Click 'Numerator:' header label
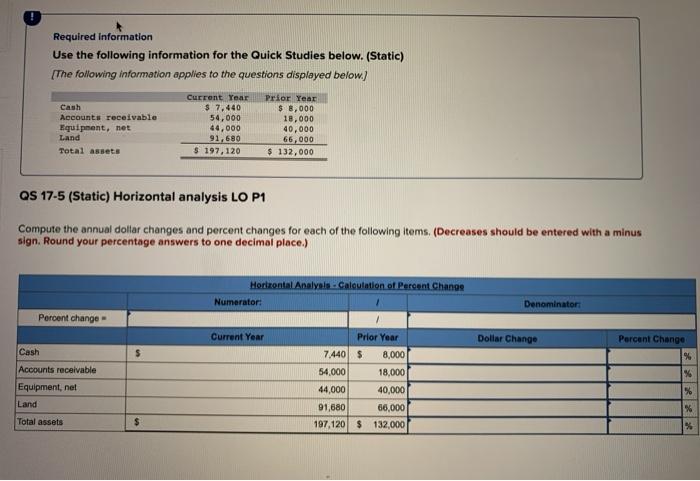Screen dimensions: 700x481 [x=238, y=302]
